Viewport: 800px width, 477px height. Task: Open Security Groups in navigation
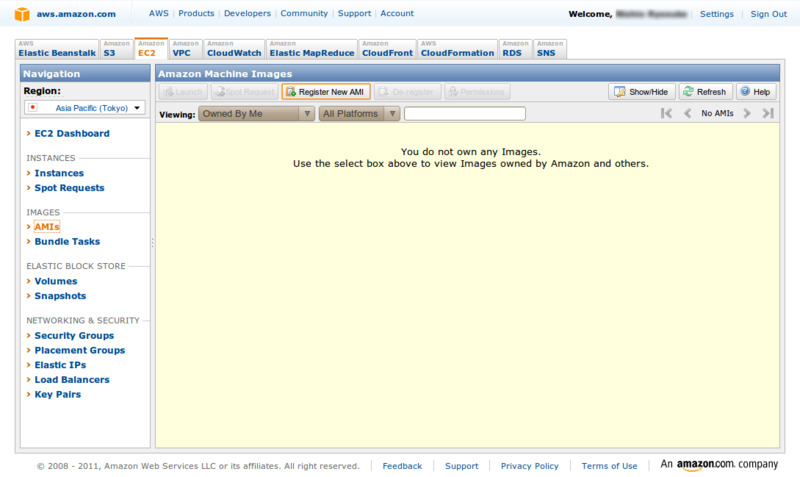coord(74,336)
